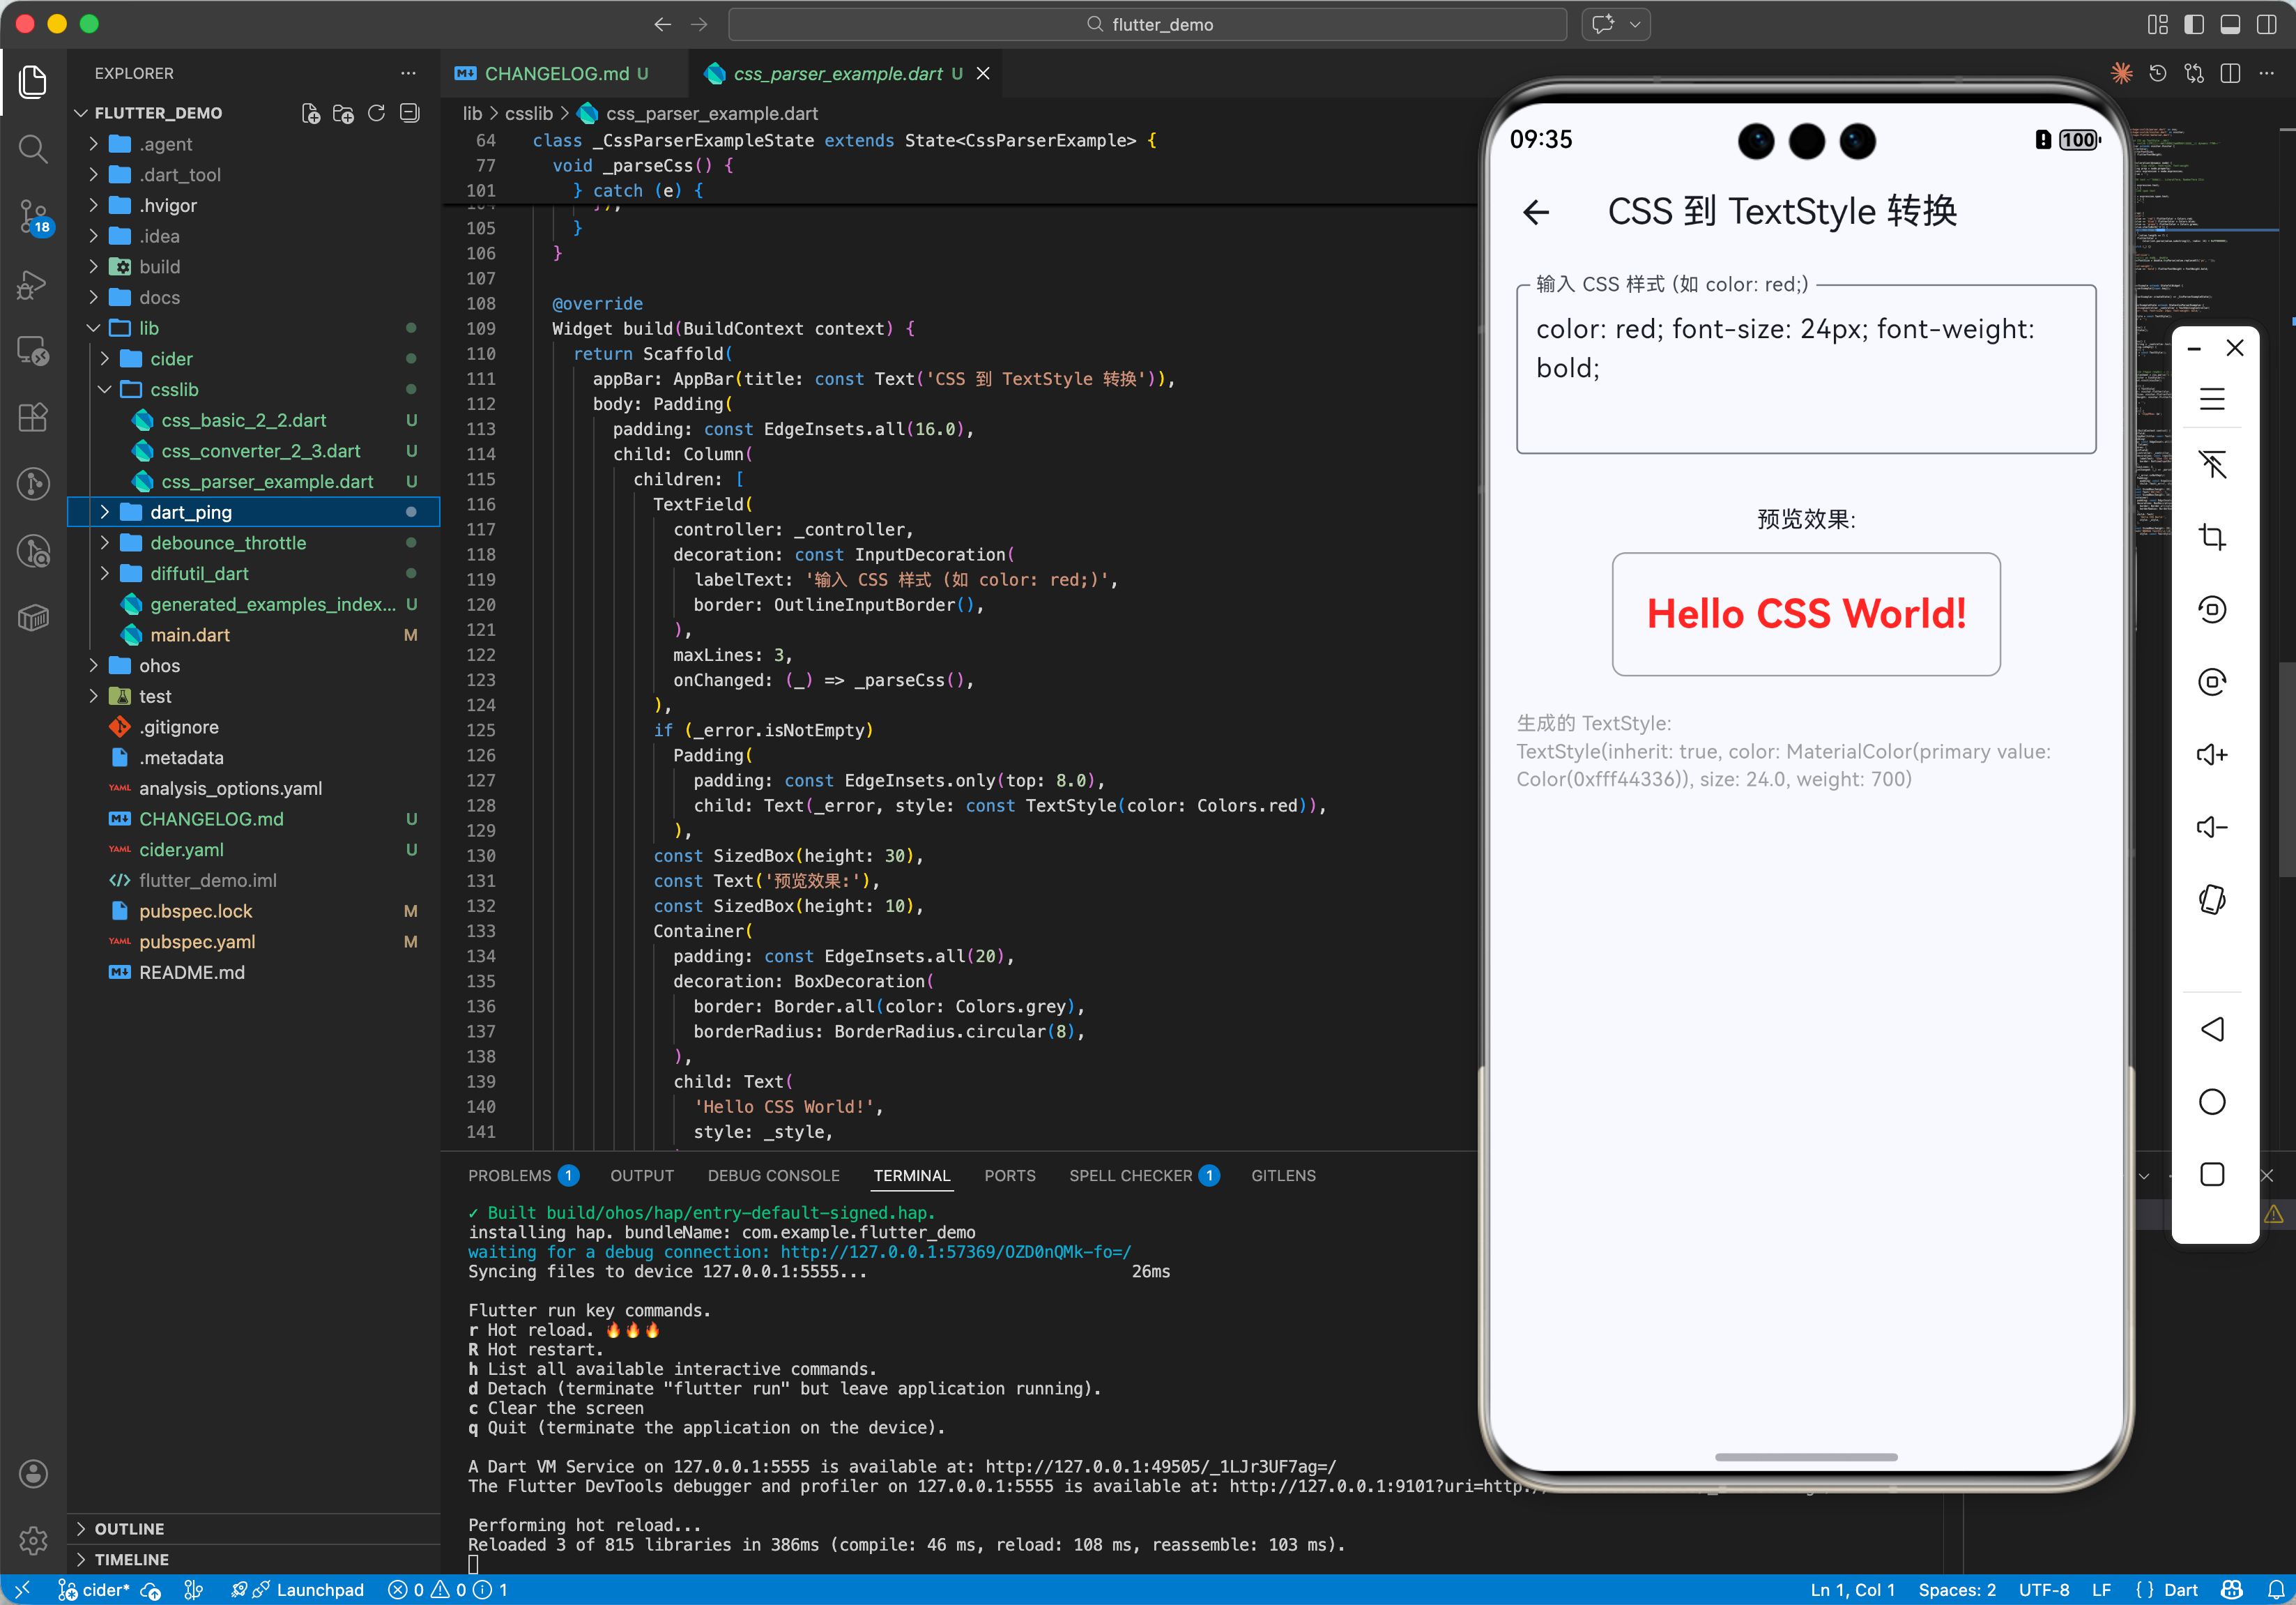Image resolution: width=2296 pixels, height=1605 pixels.
Task: Click the CSS style input field on phone
Action: (1805, 370)
